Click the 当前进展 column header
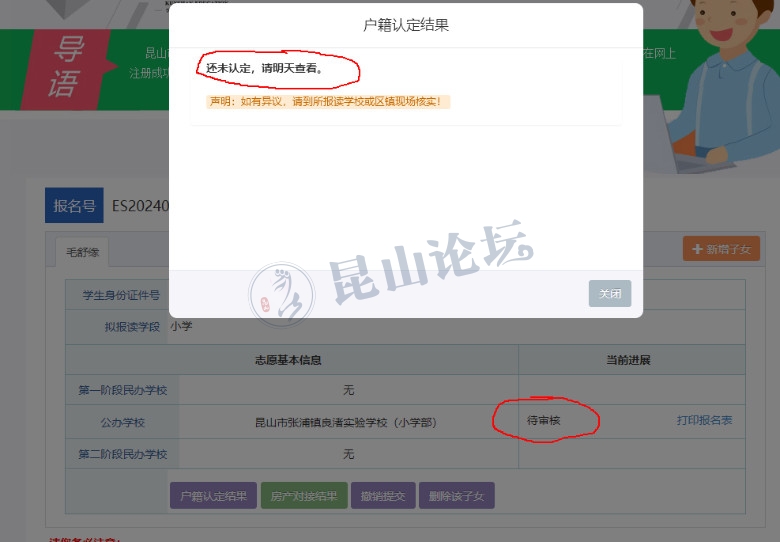 [x=631, y=359]
